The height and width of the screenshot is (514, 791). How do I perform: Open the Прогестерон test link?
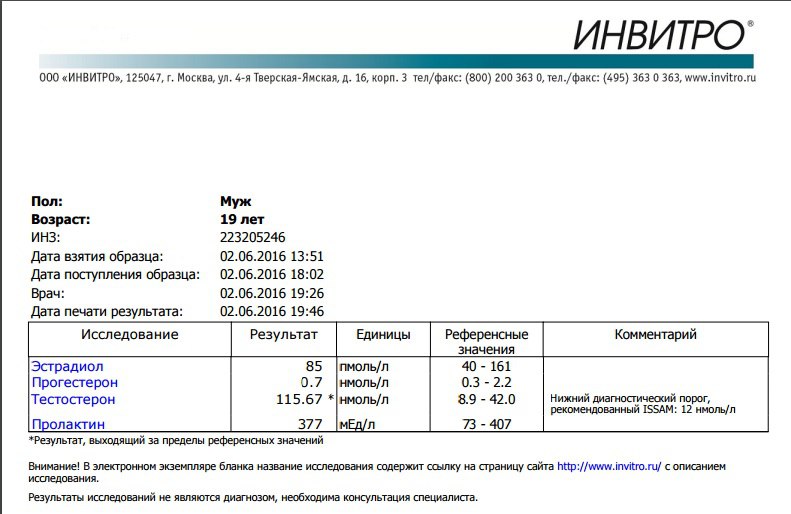pyautogui.click(x=75, y=382)
